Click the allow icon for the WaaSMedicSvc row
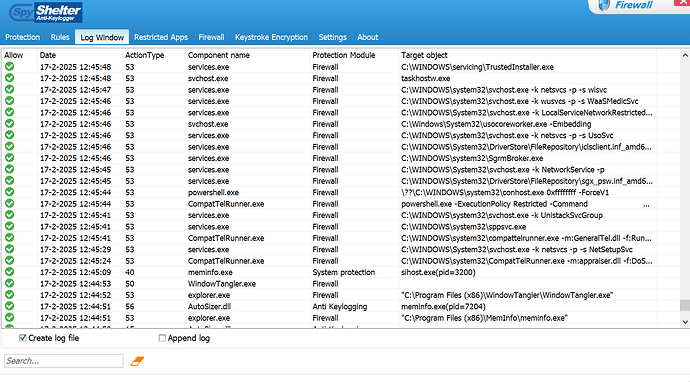Image resolution: width=690 pixels, height=382 pixels. click(x=9, y=101)
